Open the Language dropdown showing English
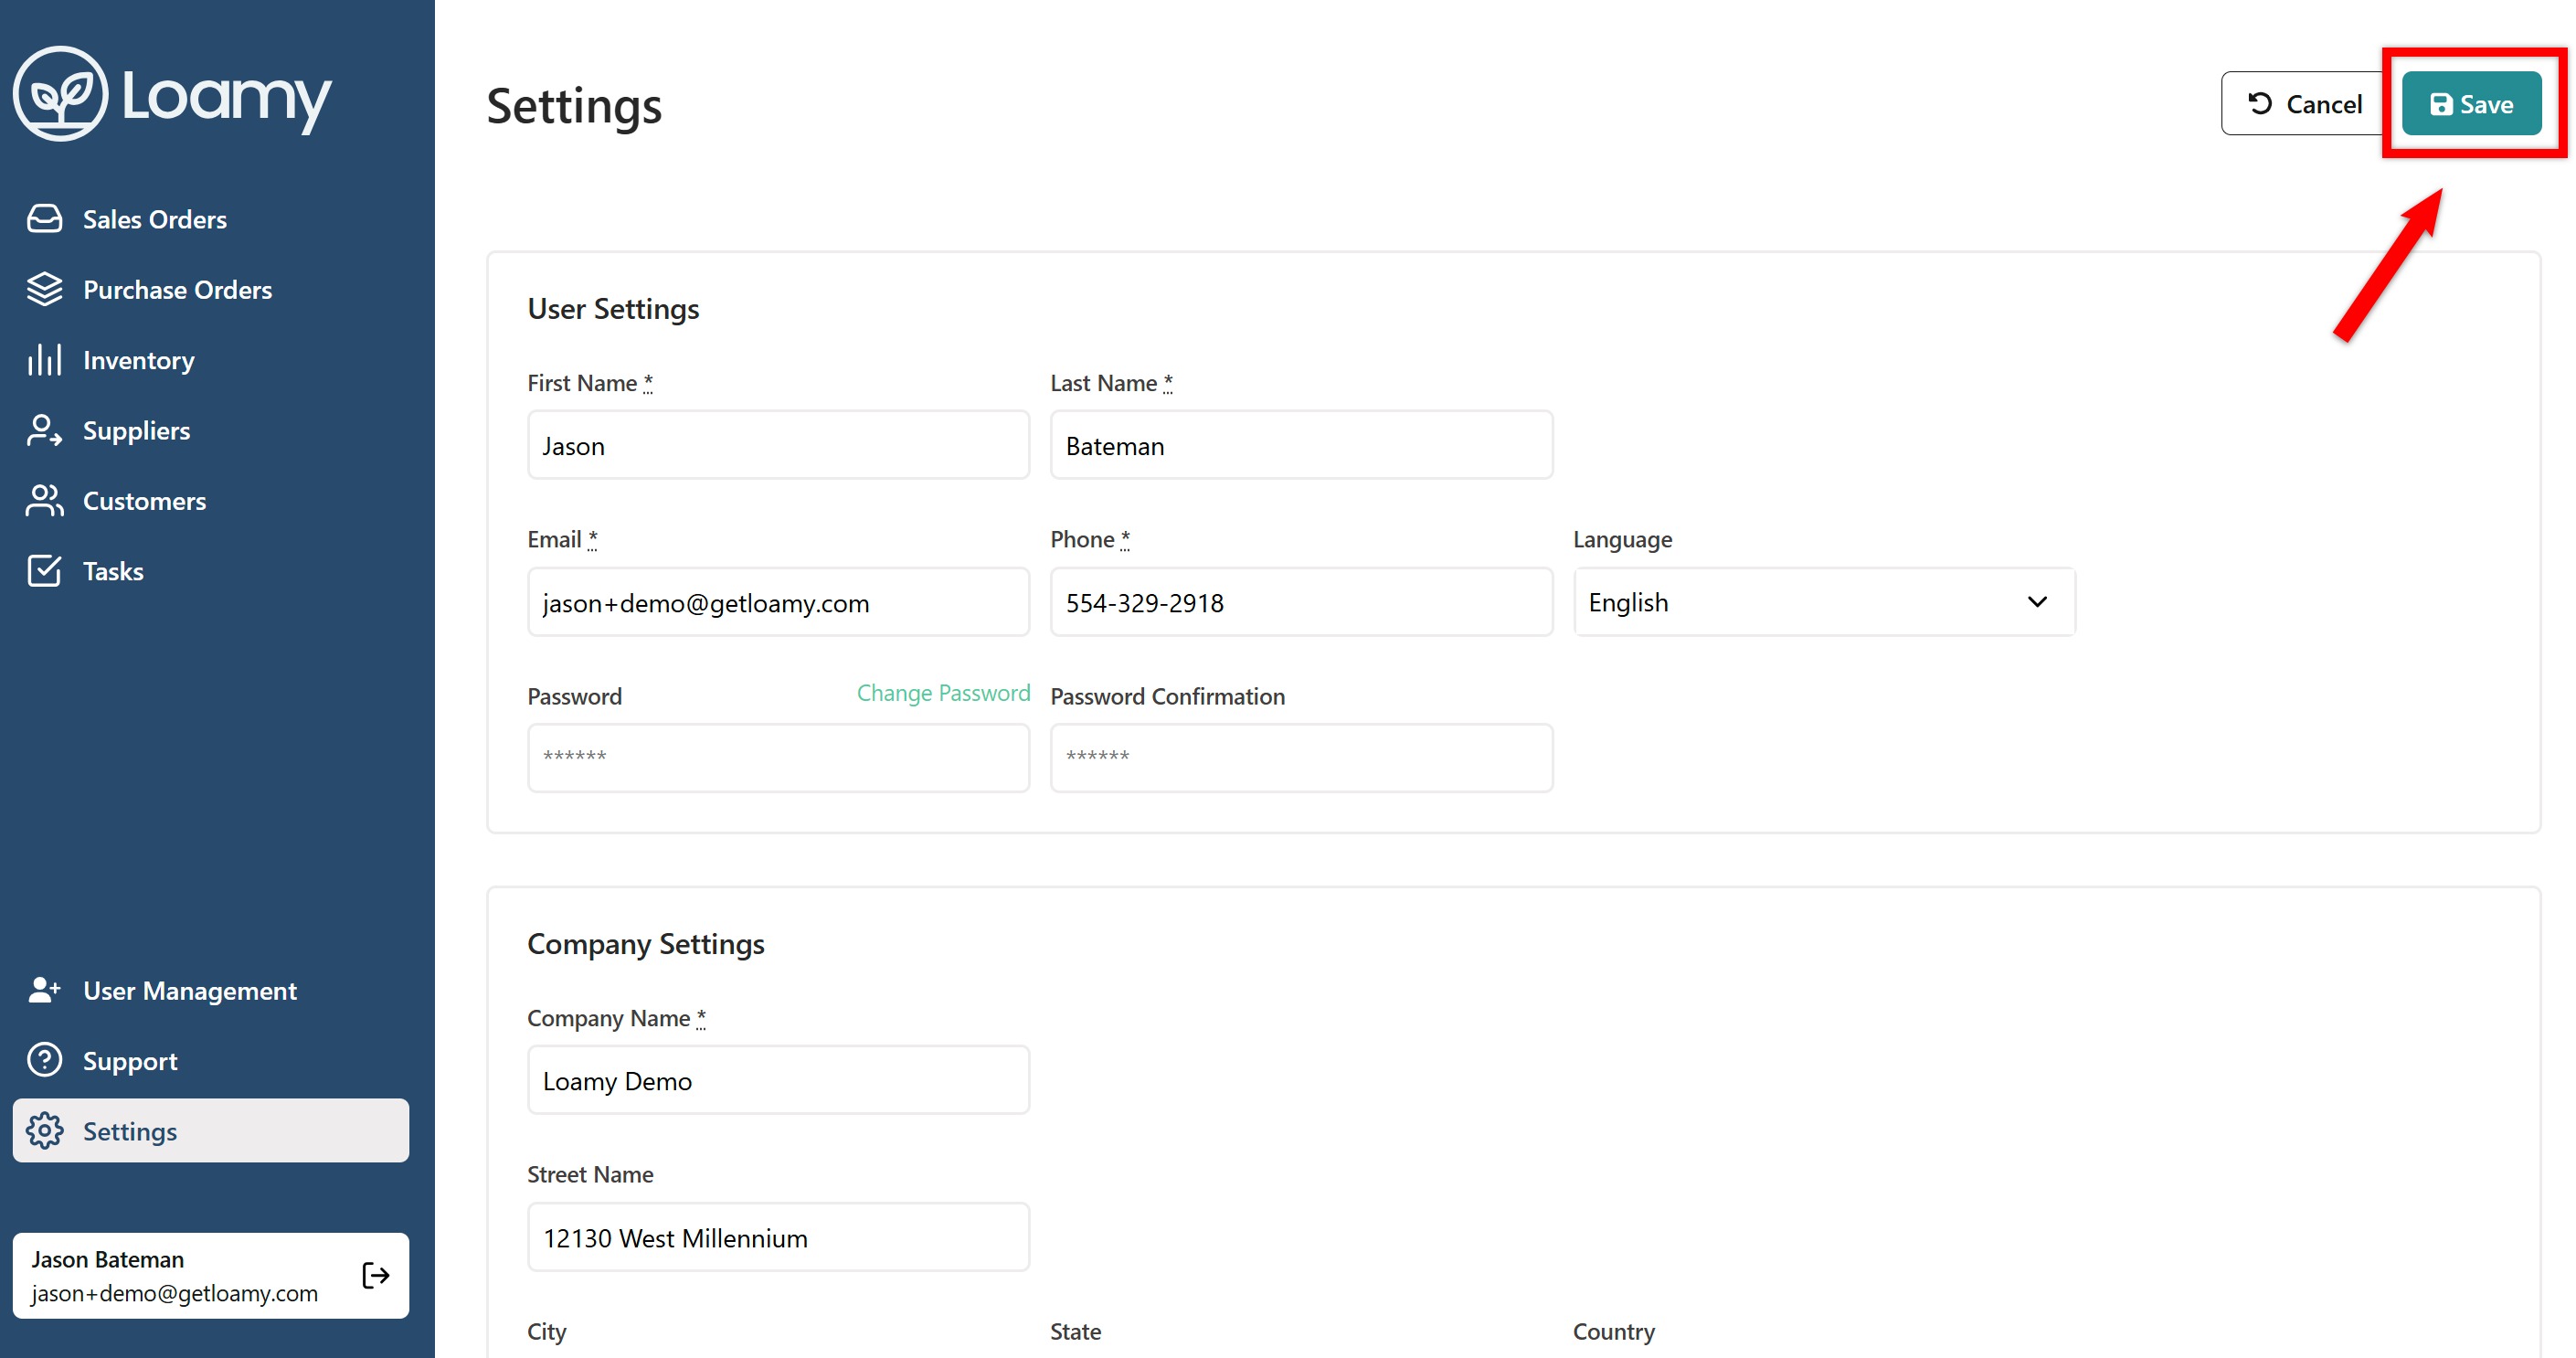The width and height of the screenshot is (2576, 1358). pyautogui.click(x=1824, y=602)
